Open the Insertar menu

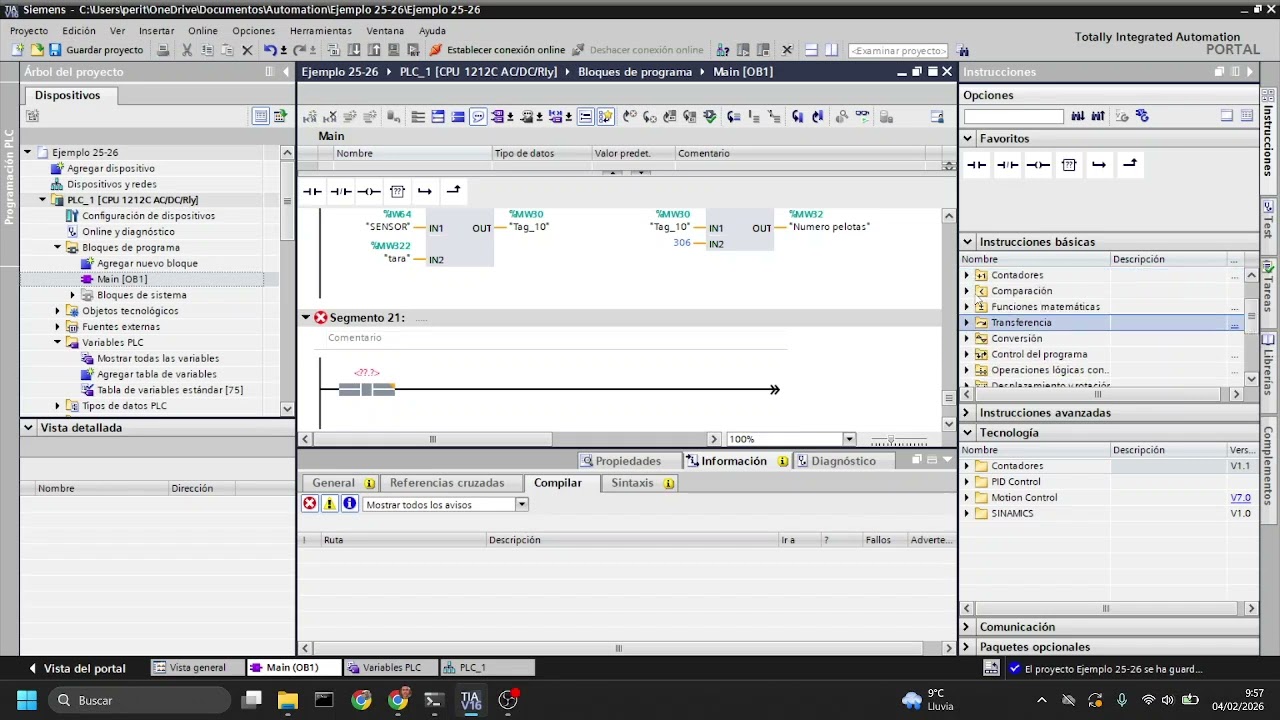[156, 31]
